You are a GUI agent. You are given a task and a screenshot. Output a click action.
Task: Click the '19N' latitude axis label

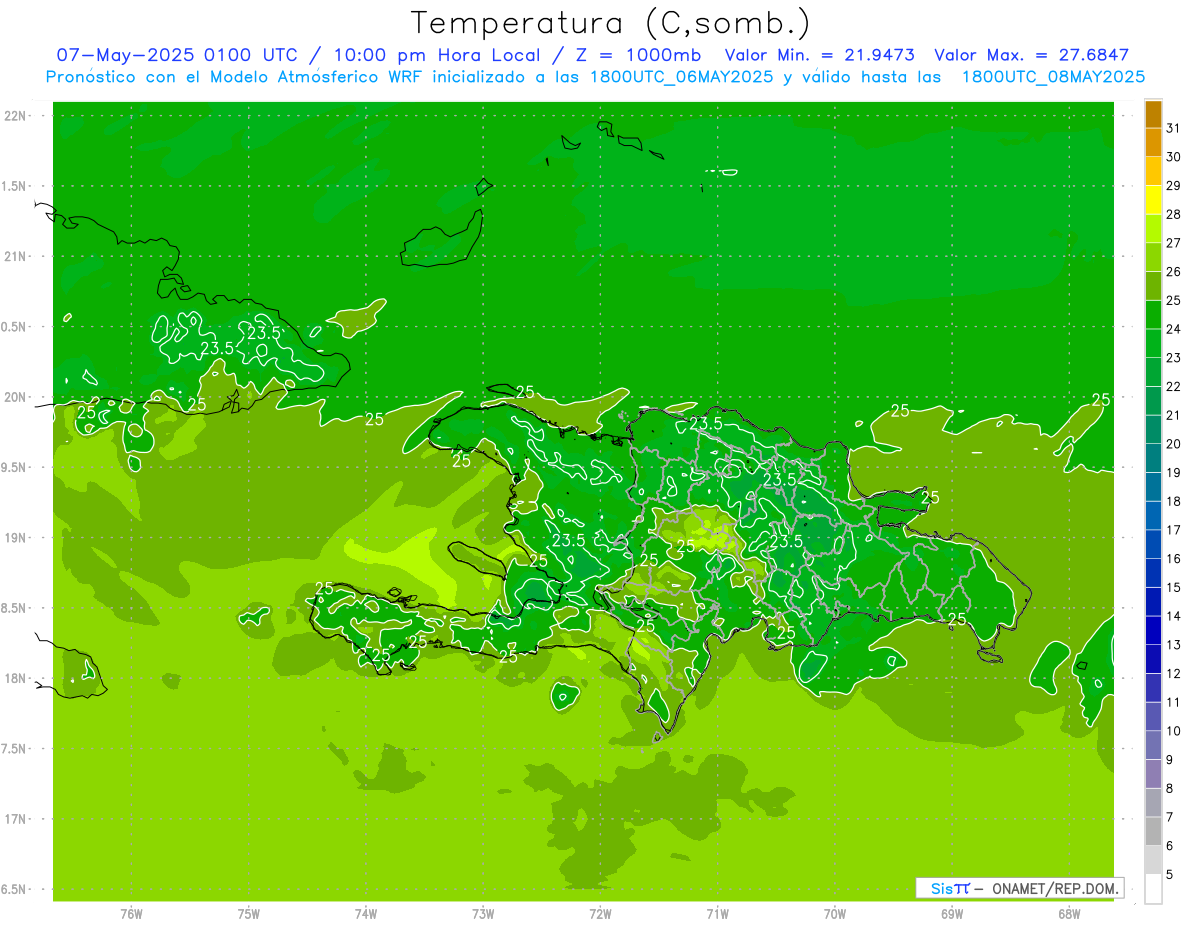click(16, 538)
